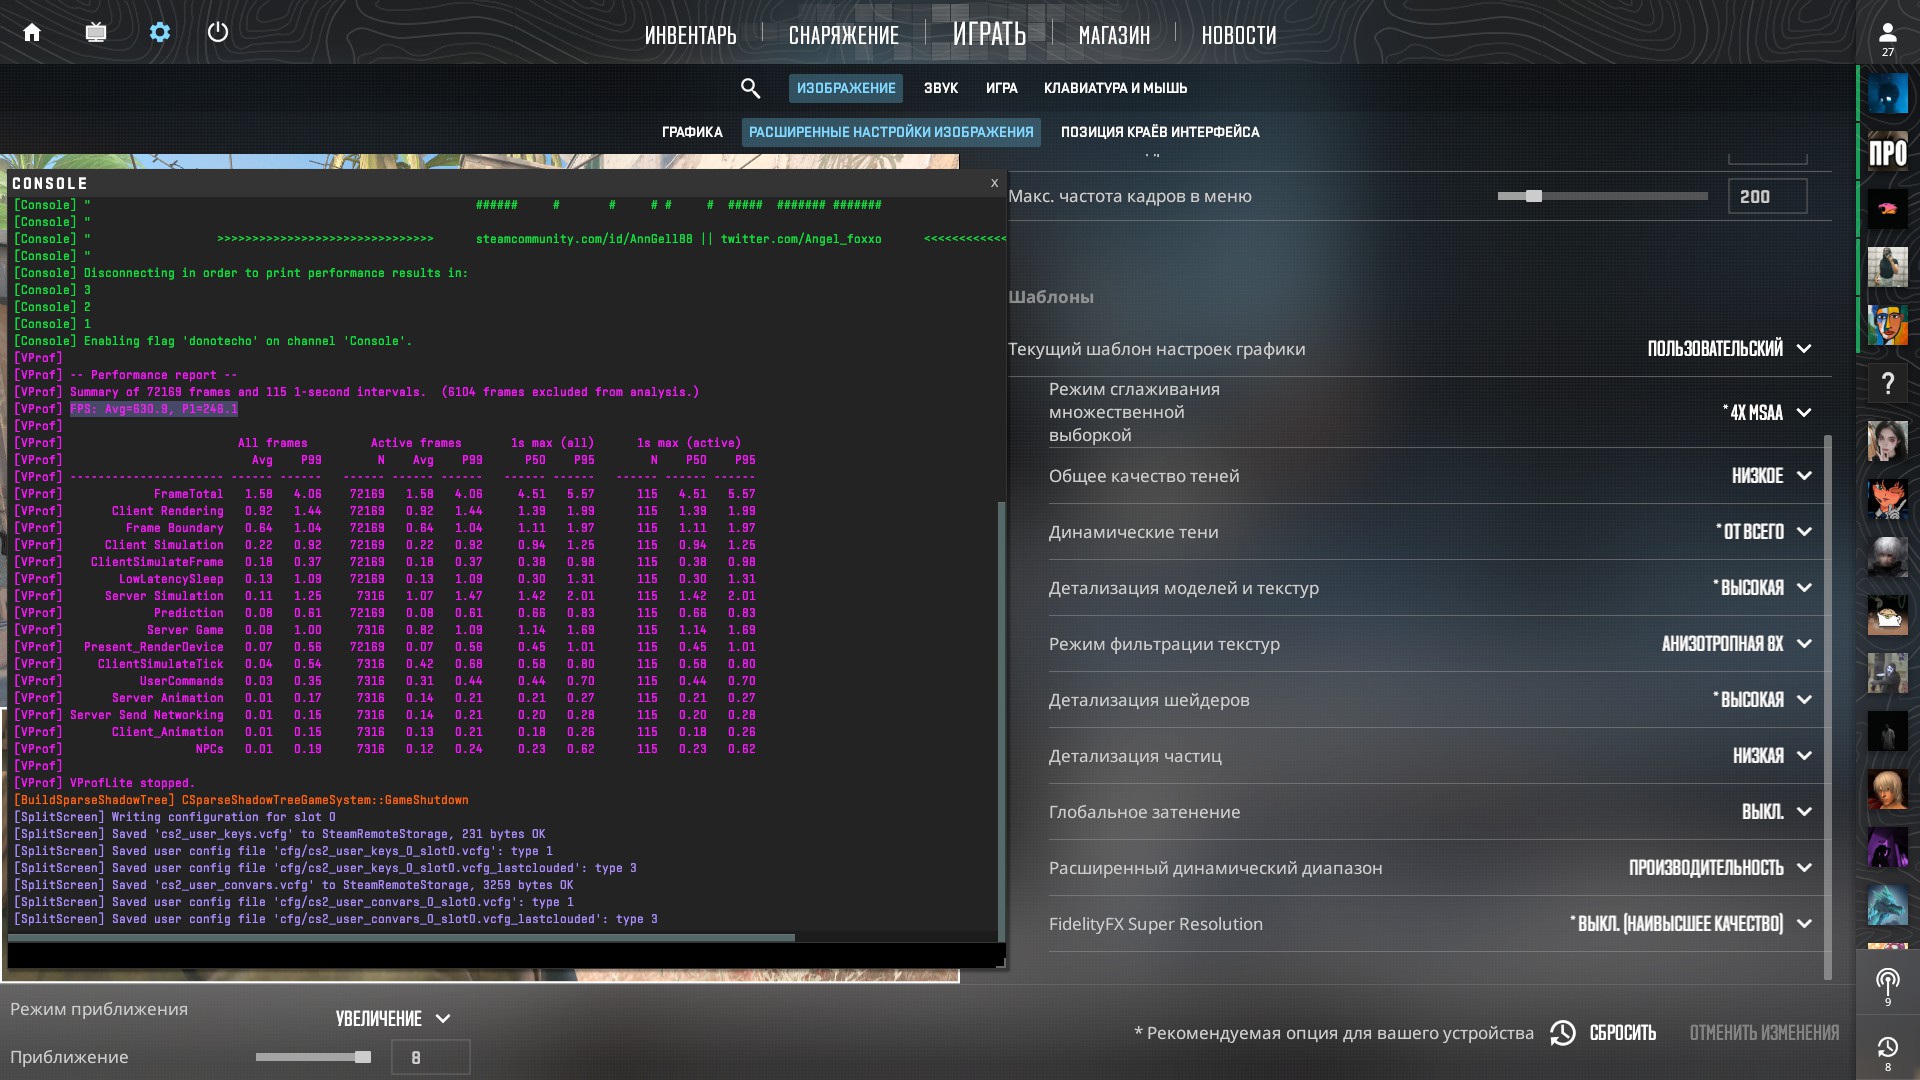This screenshot has height=1080, width=1920.
Task: Open the watch TV icon
Action: coord(96,33)
